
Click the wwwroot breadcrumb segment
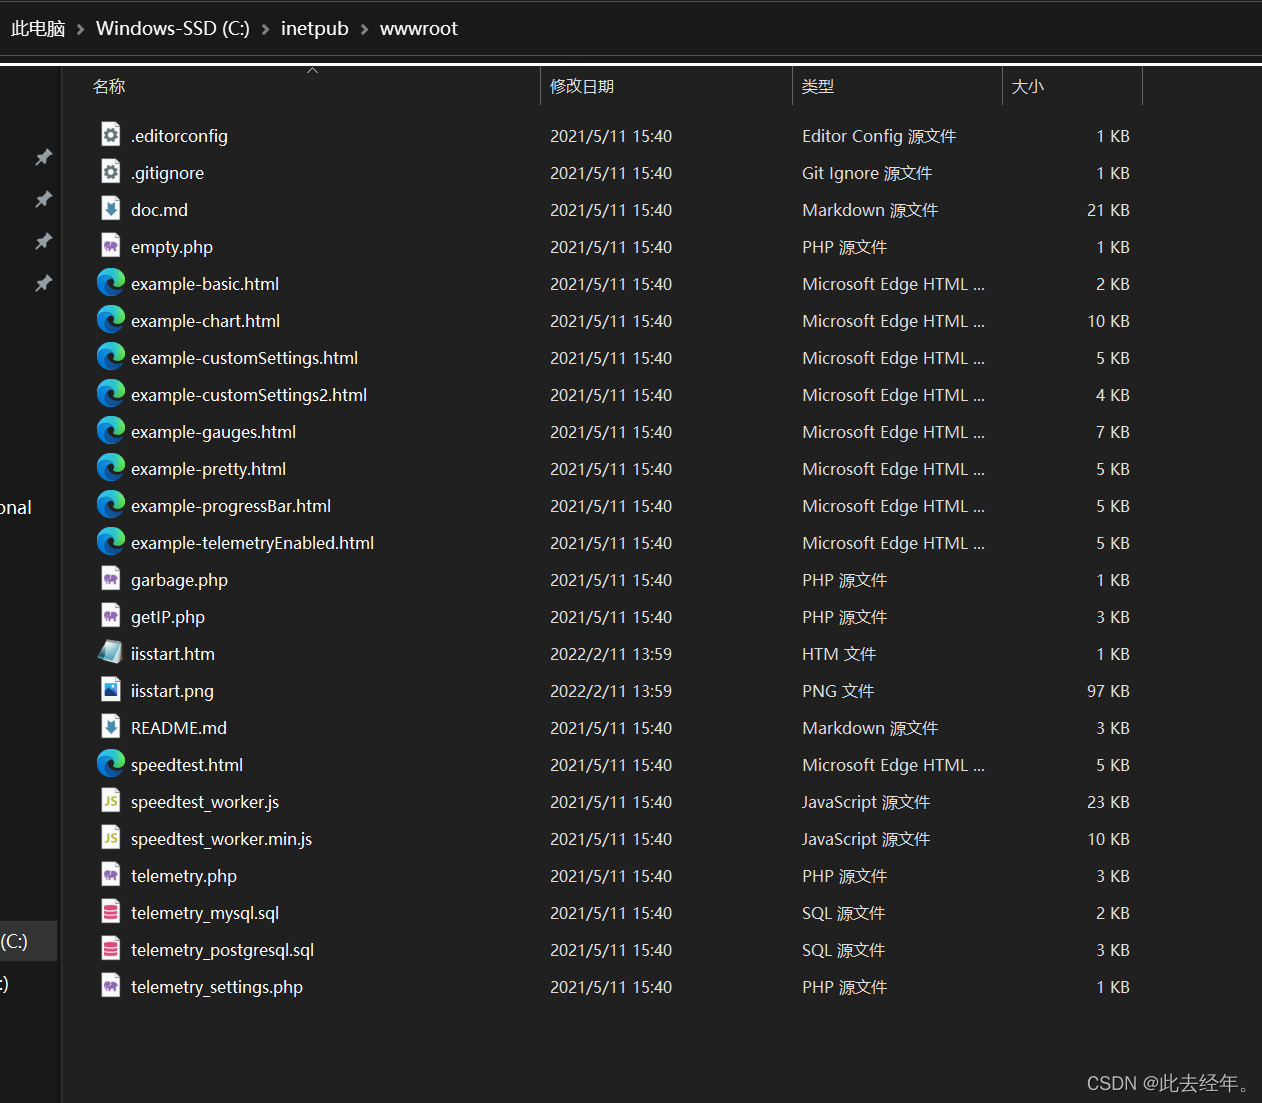point(419,29)
